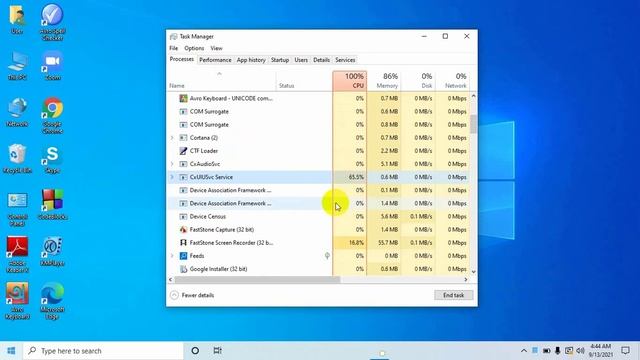
Task: Select the Device Census process row
Action: (x=318, y=216)
